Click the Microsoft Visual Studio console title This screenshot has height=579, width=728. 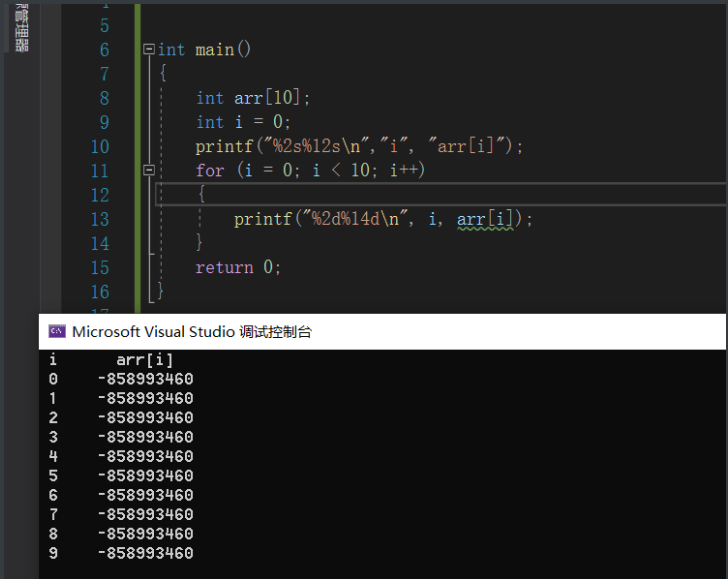coord(192,332)
